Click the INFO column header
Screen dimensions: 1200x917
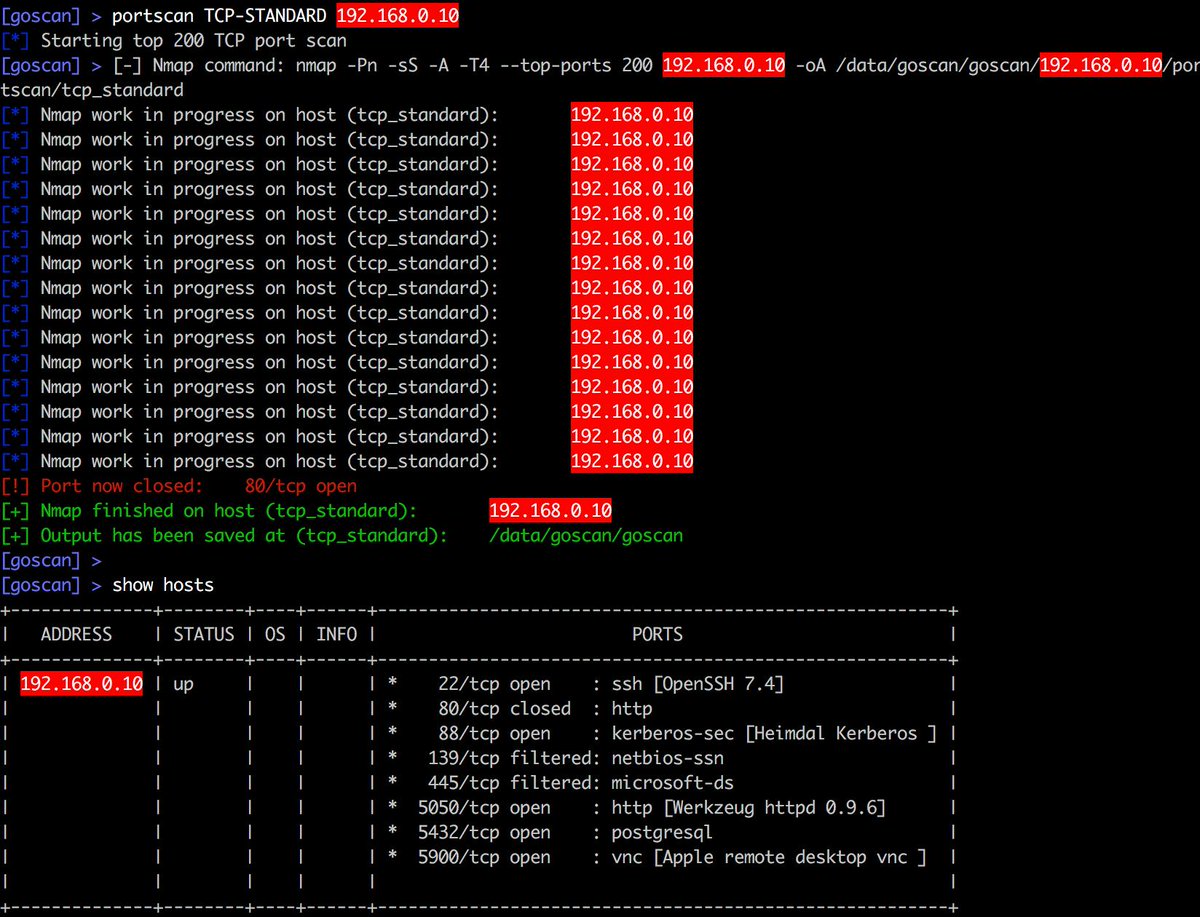tap(336, 634)
